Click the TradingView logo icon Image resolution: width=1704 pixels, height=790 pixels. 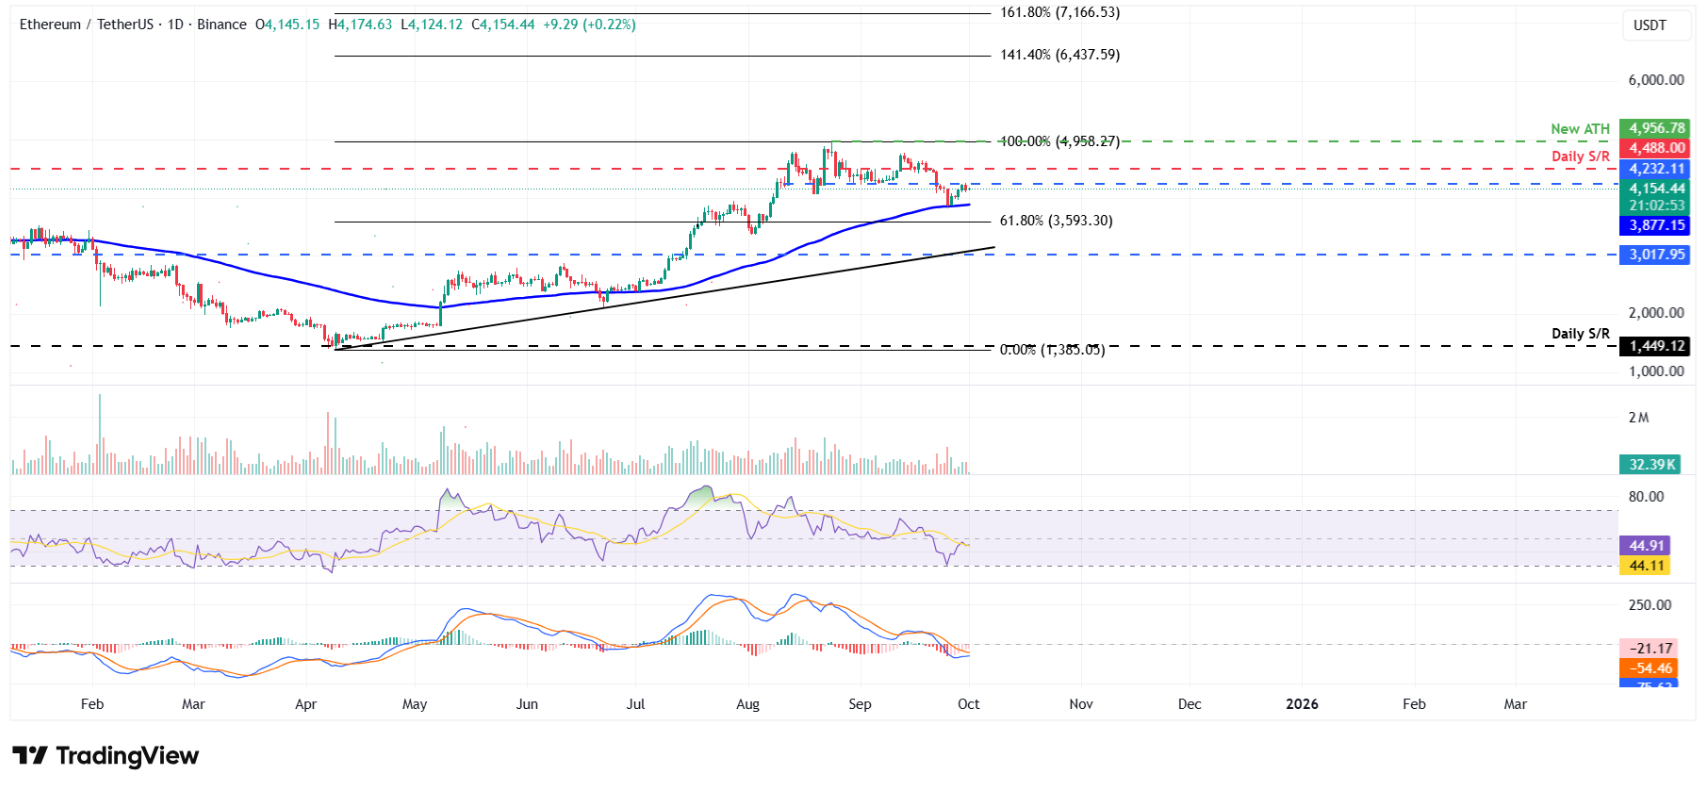pos(30,756)
